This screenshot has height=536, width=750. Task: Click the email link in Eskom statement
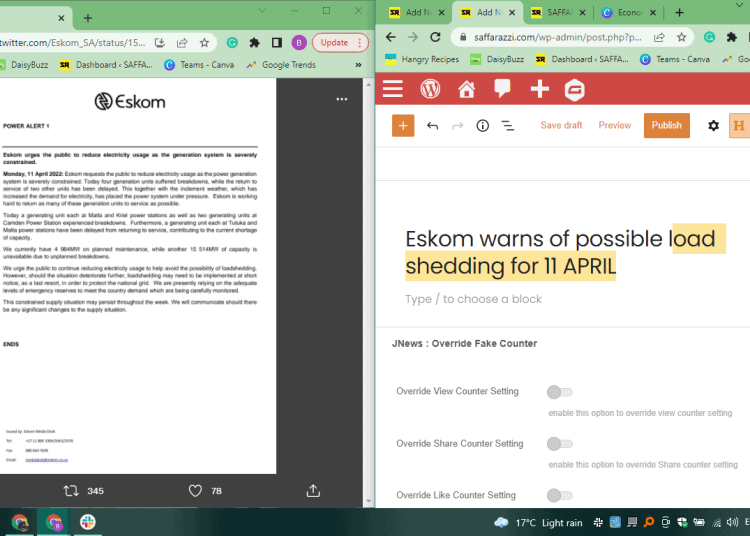pyautogui.click(x=46, y=460)
